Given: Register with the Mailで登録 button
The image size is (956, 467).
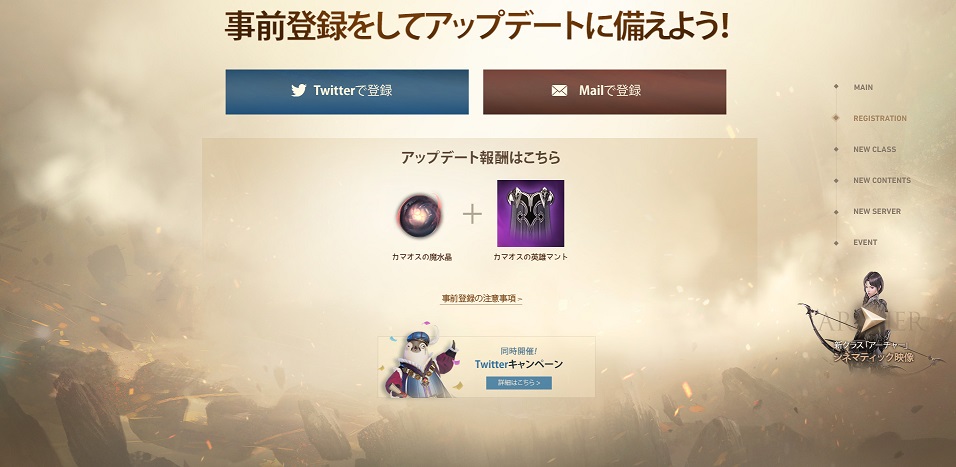Looking at the screenshot, I should coord(604,92).
